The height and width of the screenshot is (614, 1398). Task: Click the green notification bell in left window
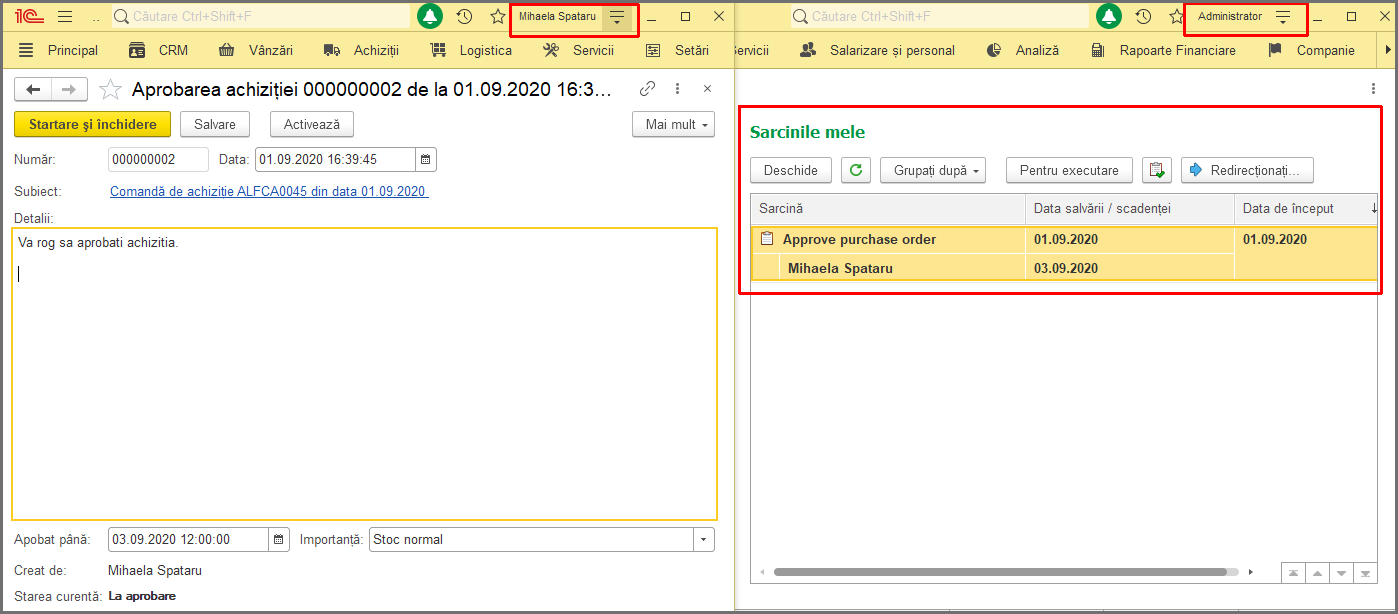430,17
